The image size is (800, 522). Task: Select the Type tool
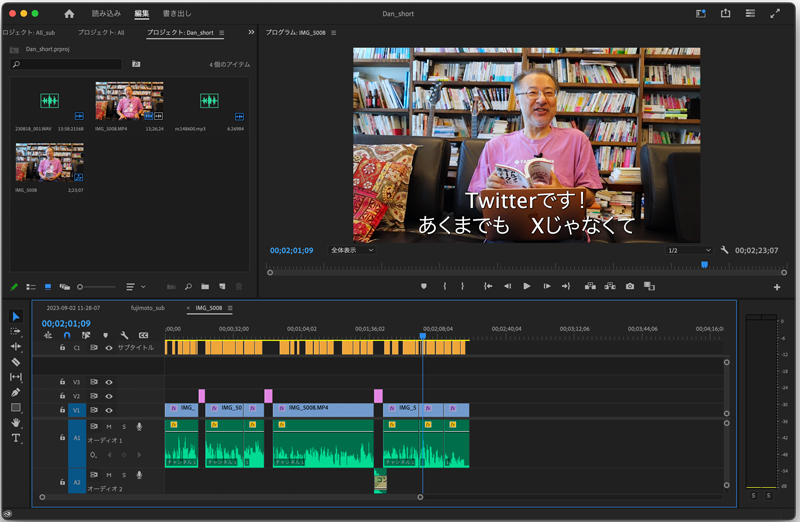coord(16,438)
